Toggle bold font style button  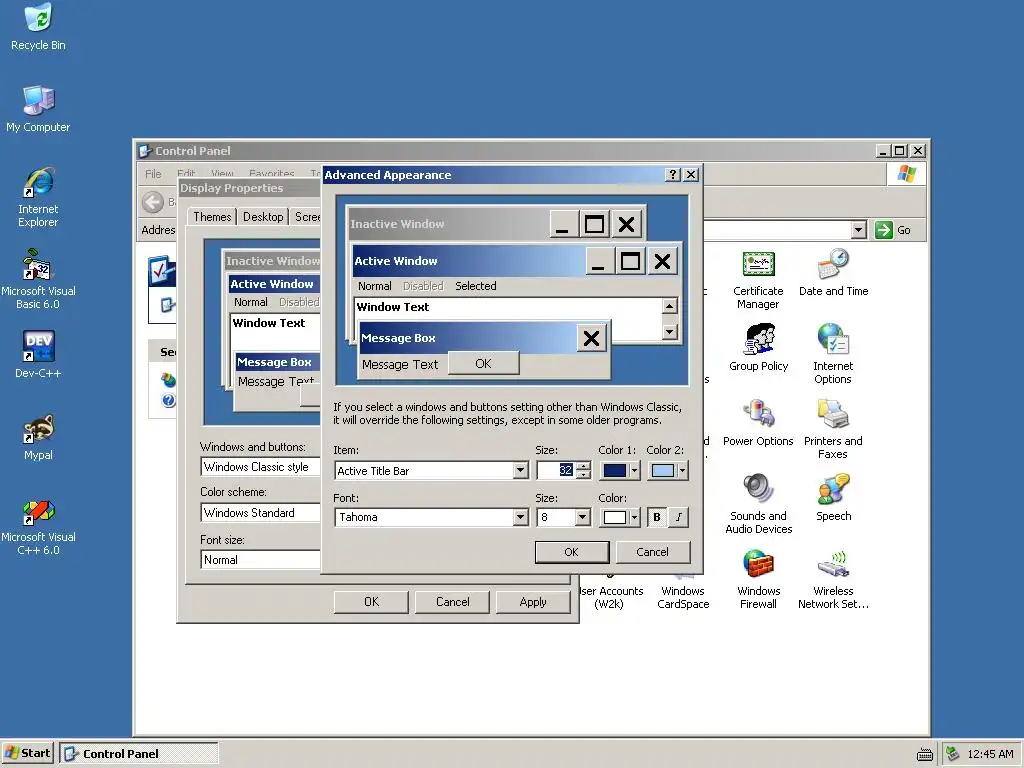coord(657,517)
